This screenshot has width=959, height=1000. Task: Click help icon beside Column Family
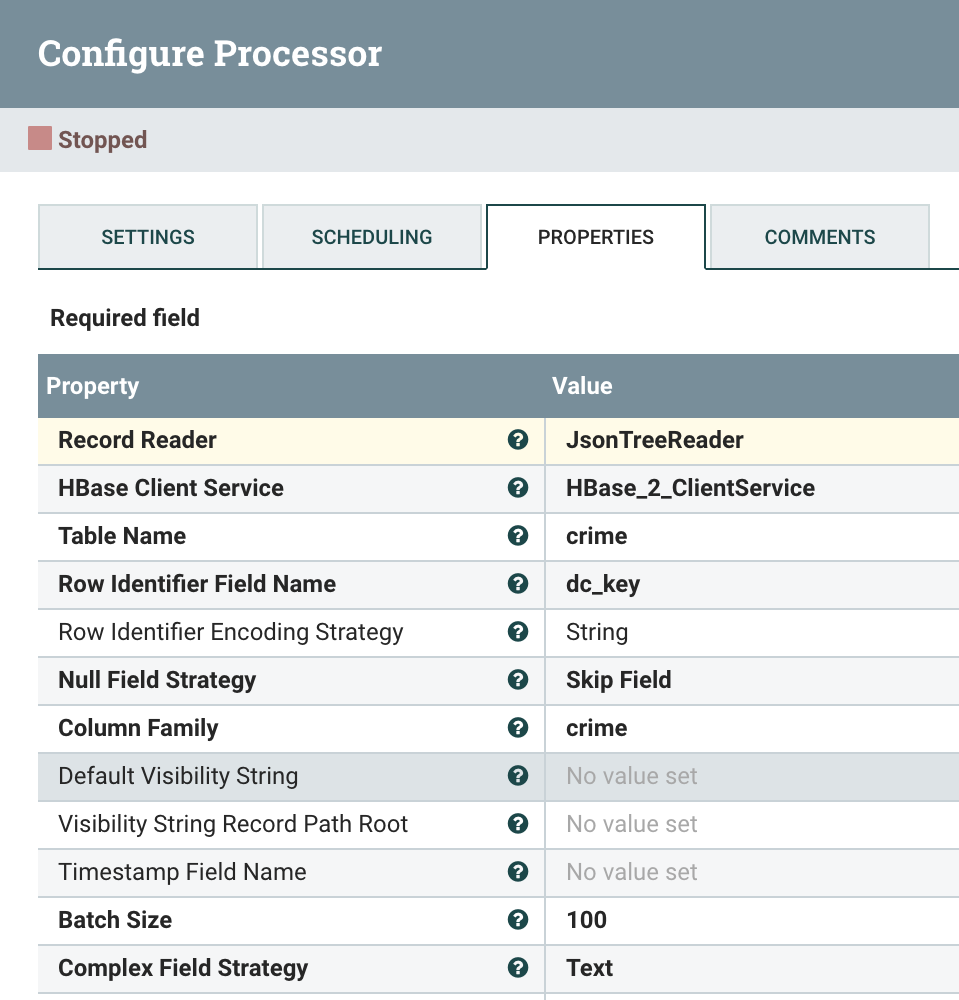517,728
